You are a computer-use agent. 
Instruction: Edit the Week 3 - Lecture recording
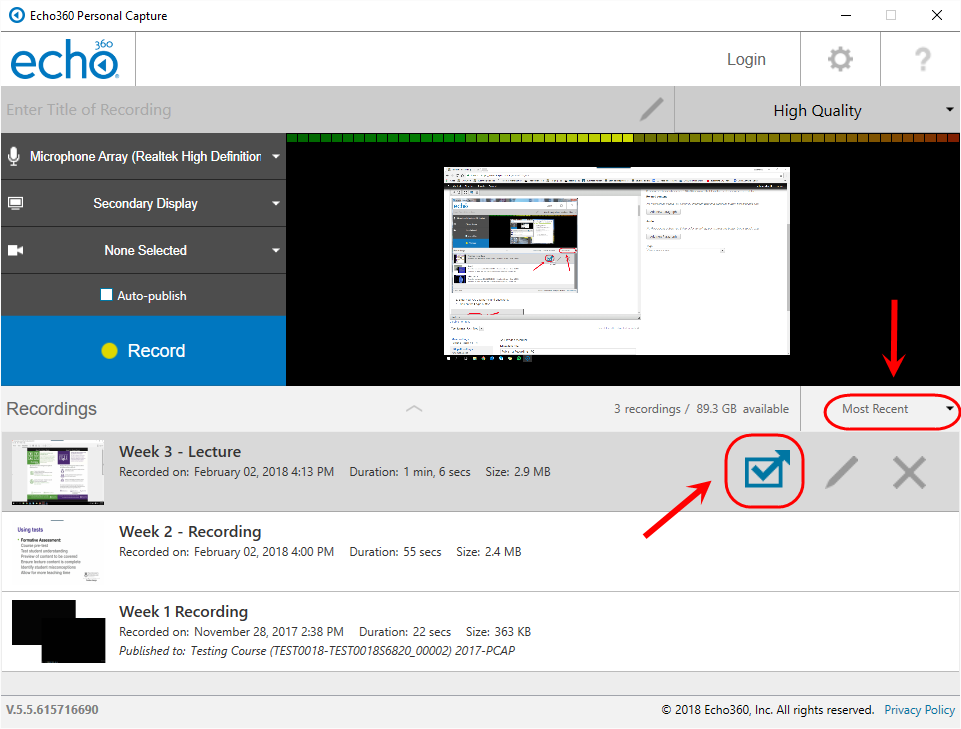pos(842,472)
